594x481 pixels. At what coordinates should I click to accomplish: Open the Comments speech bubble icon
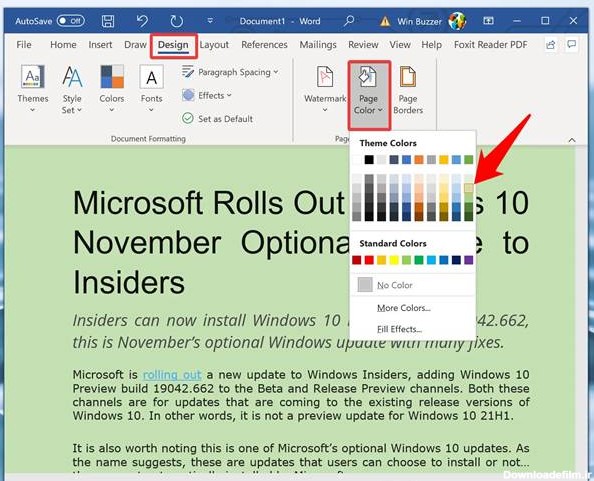(571, 45)
